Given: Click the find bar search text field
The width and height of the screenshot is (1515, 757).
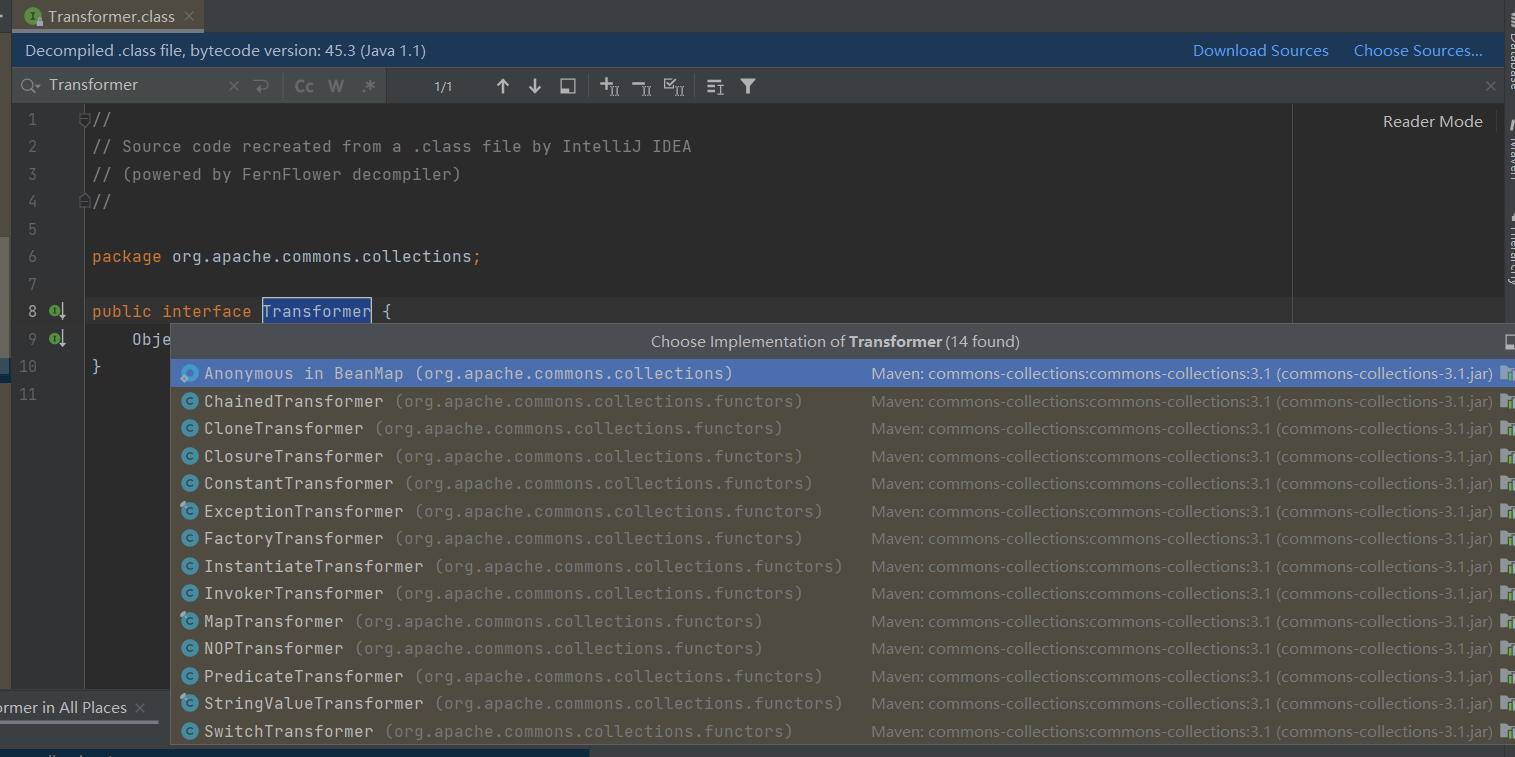Looking at the screenshot, I should (x=135, y=86).
